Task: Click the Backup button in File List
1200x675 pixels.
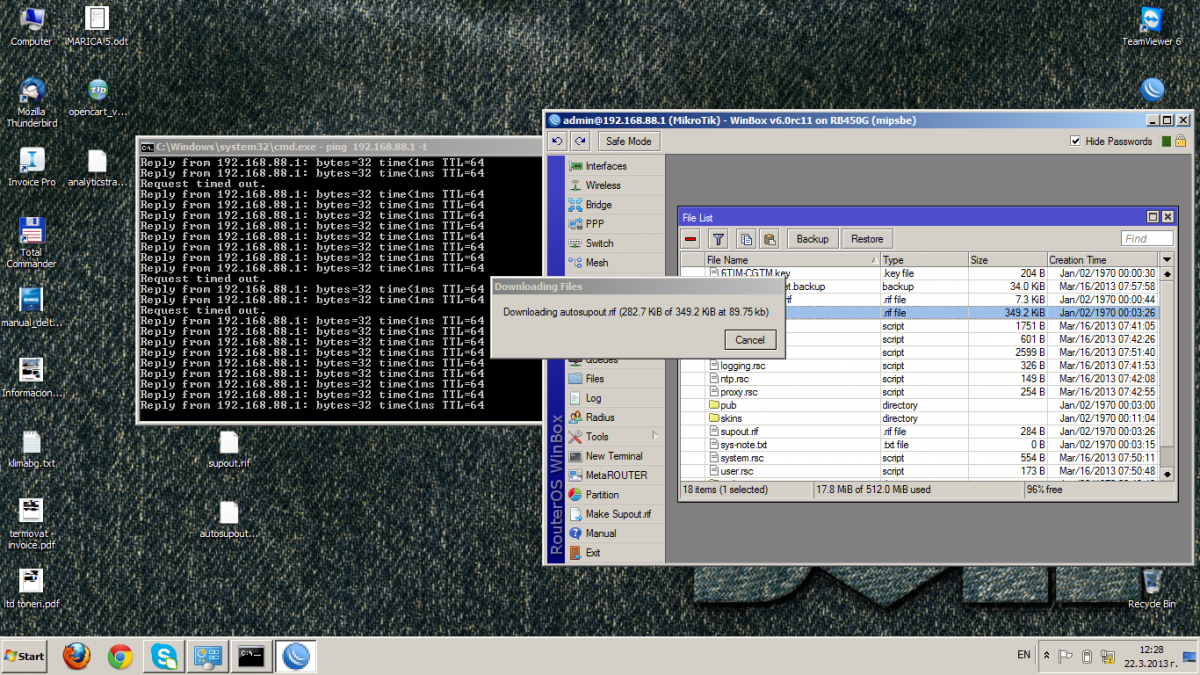Action: point(812,239)
